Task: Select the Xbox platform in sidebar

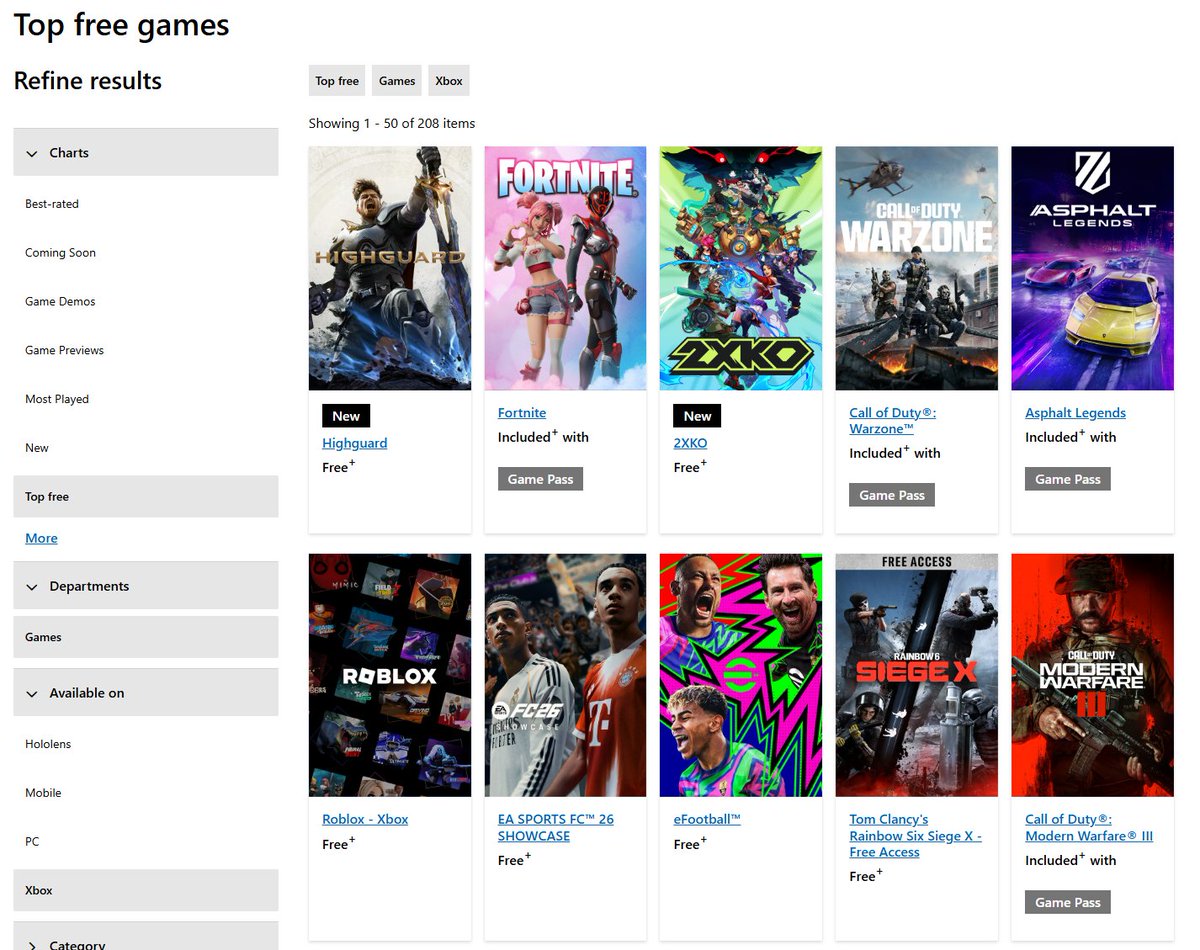Action: click(x=145, y=890)
